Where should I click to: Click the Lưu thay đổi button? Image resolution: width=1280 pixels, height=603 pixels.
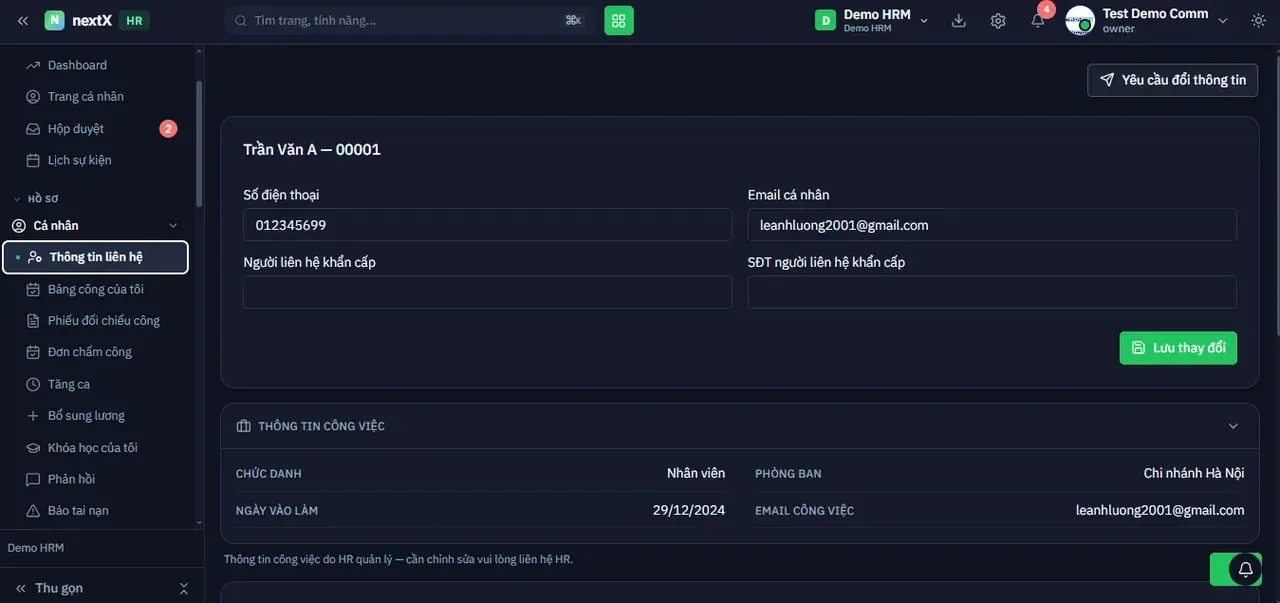coord(1178,348)
